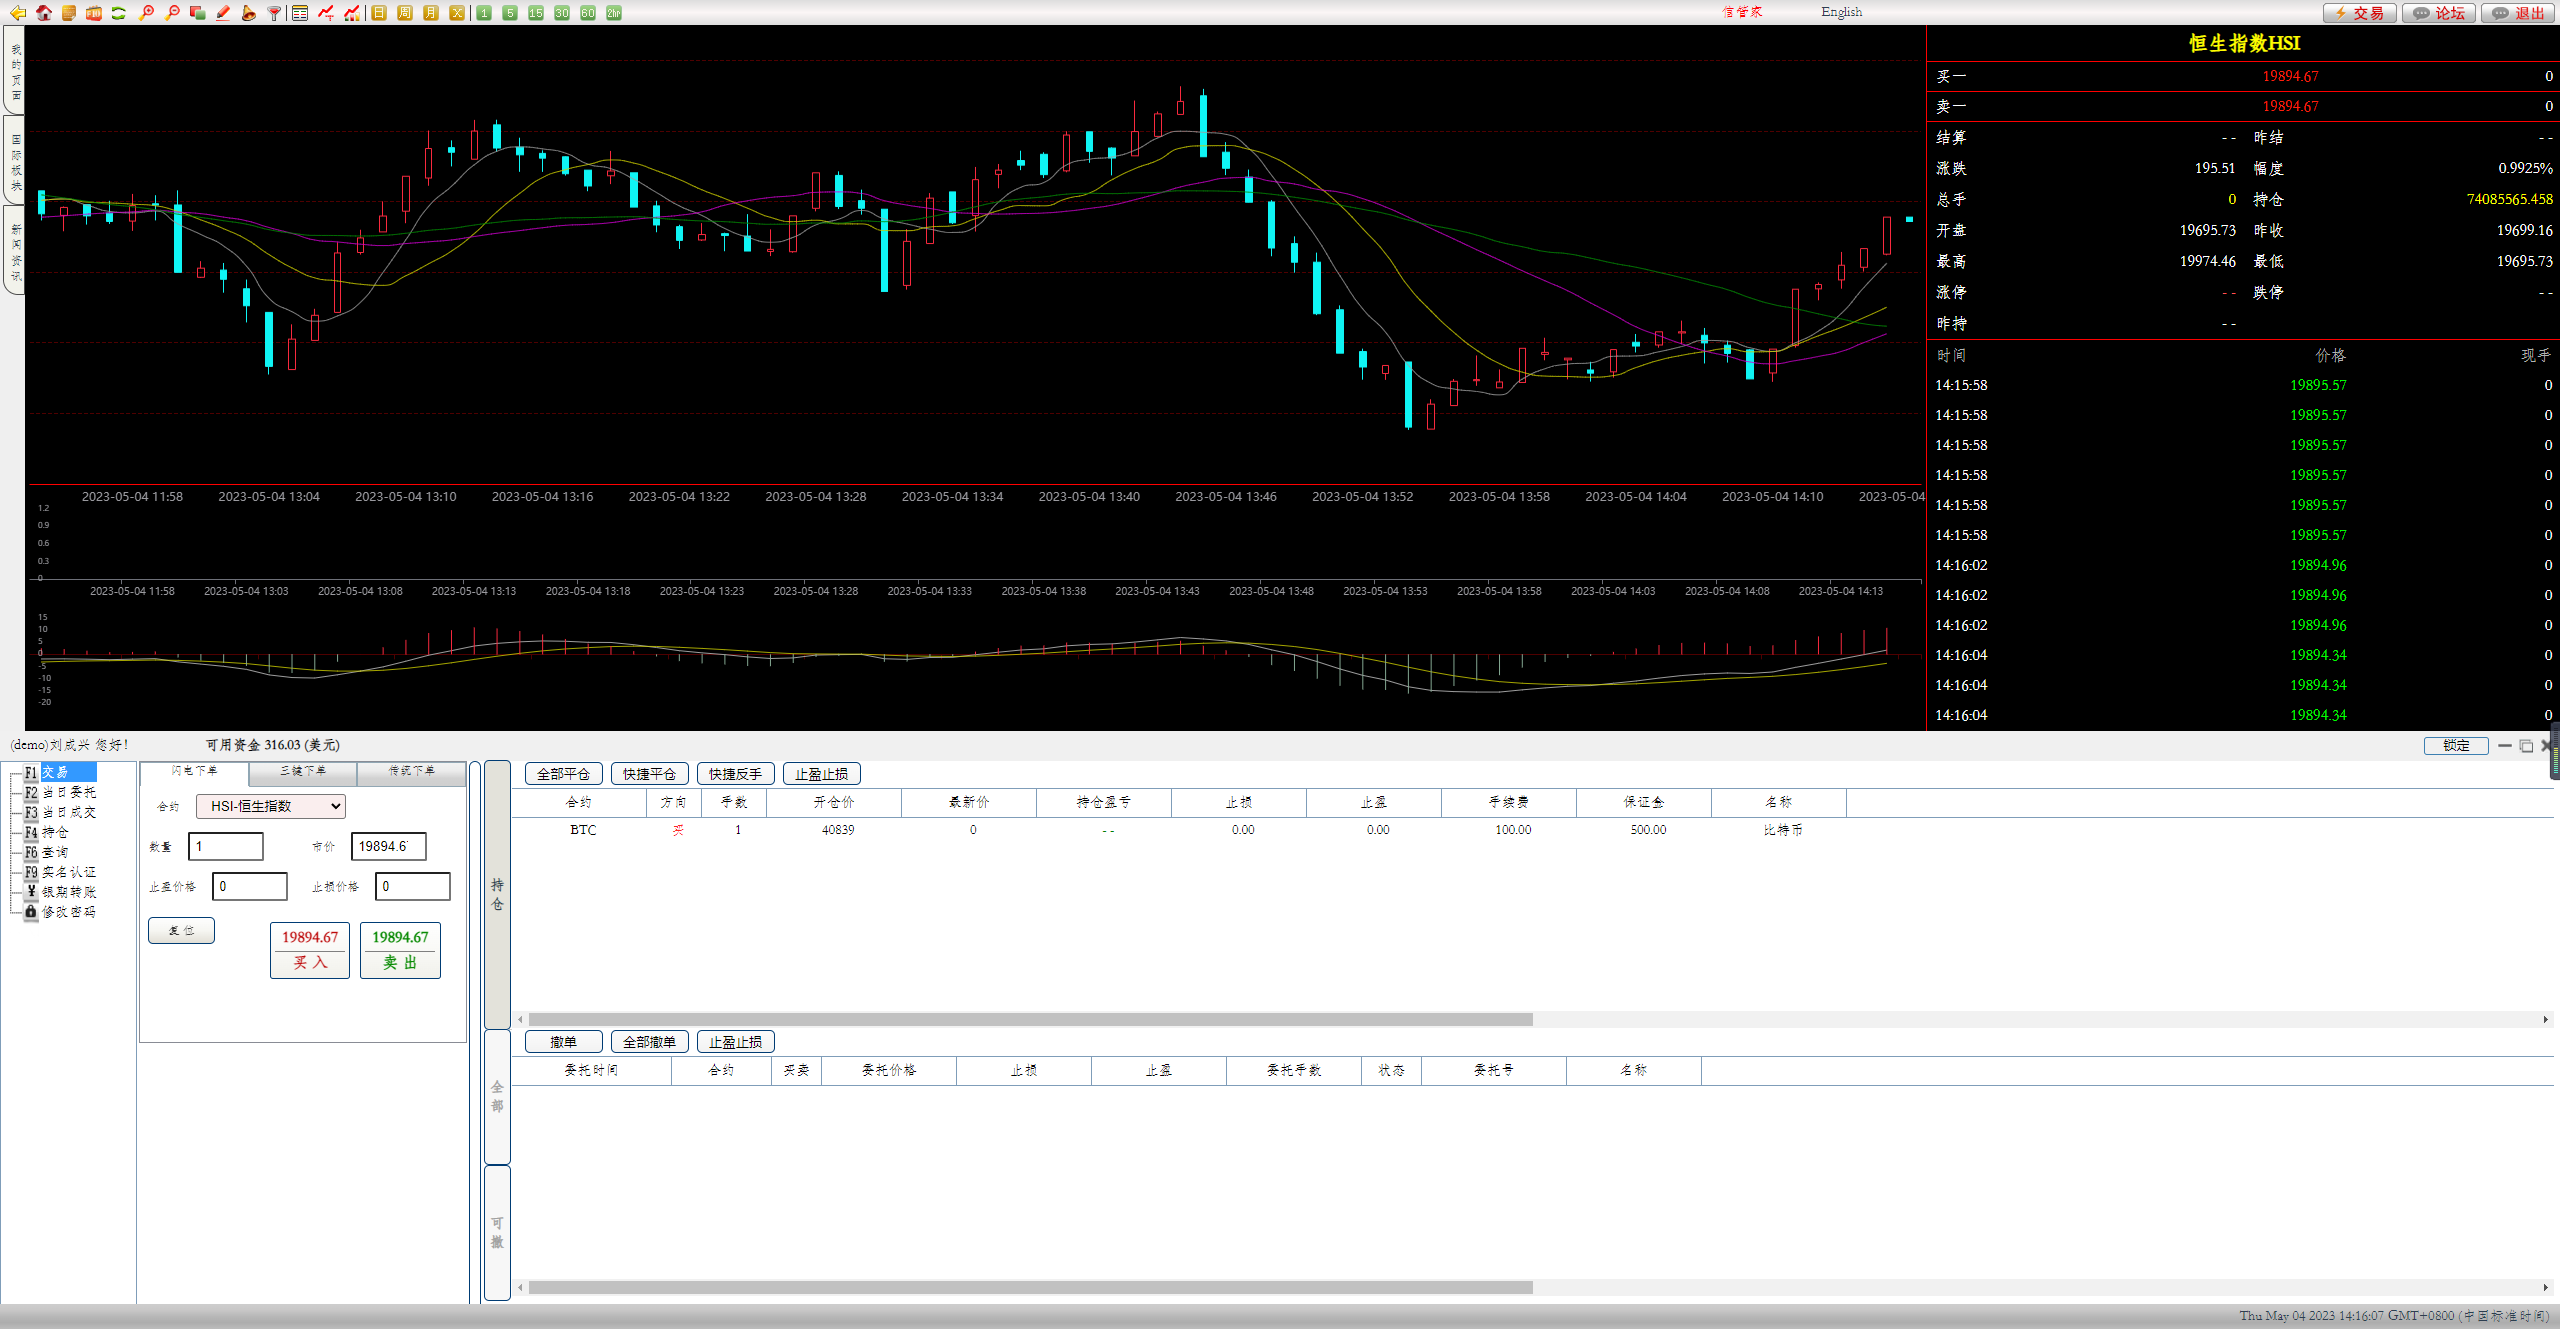Switch to 三键下单 tab
The height and width of the screenshot is (1329, 2560).
(303, 772)
